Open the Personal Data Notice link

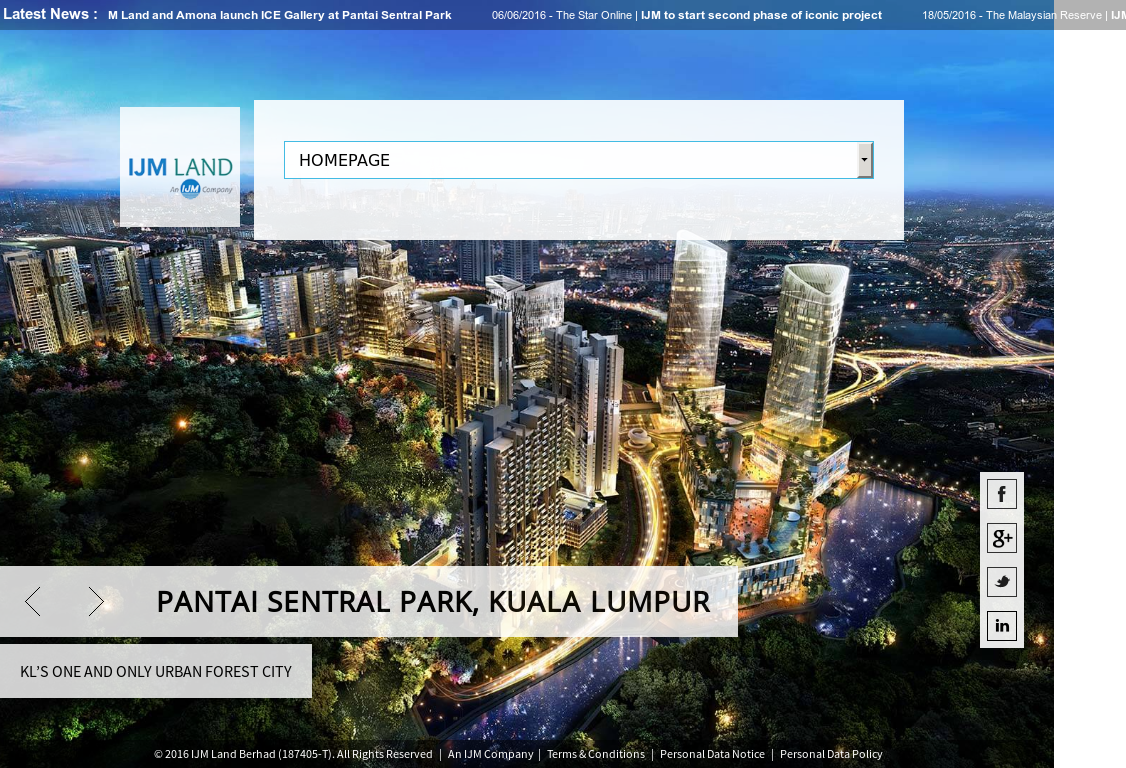[x=712, y=754]
